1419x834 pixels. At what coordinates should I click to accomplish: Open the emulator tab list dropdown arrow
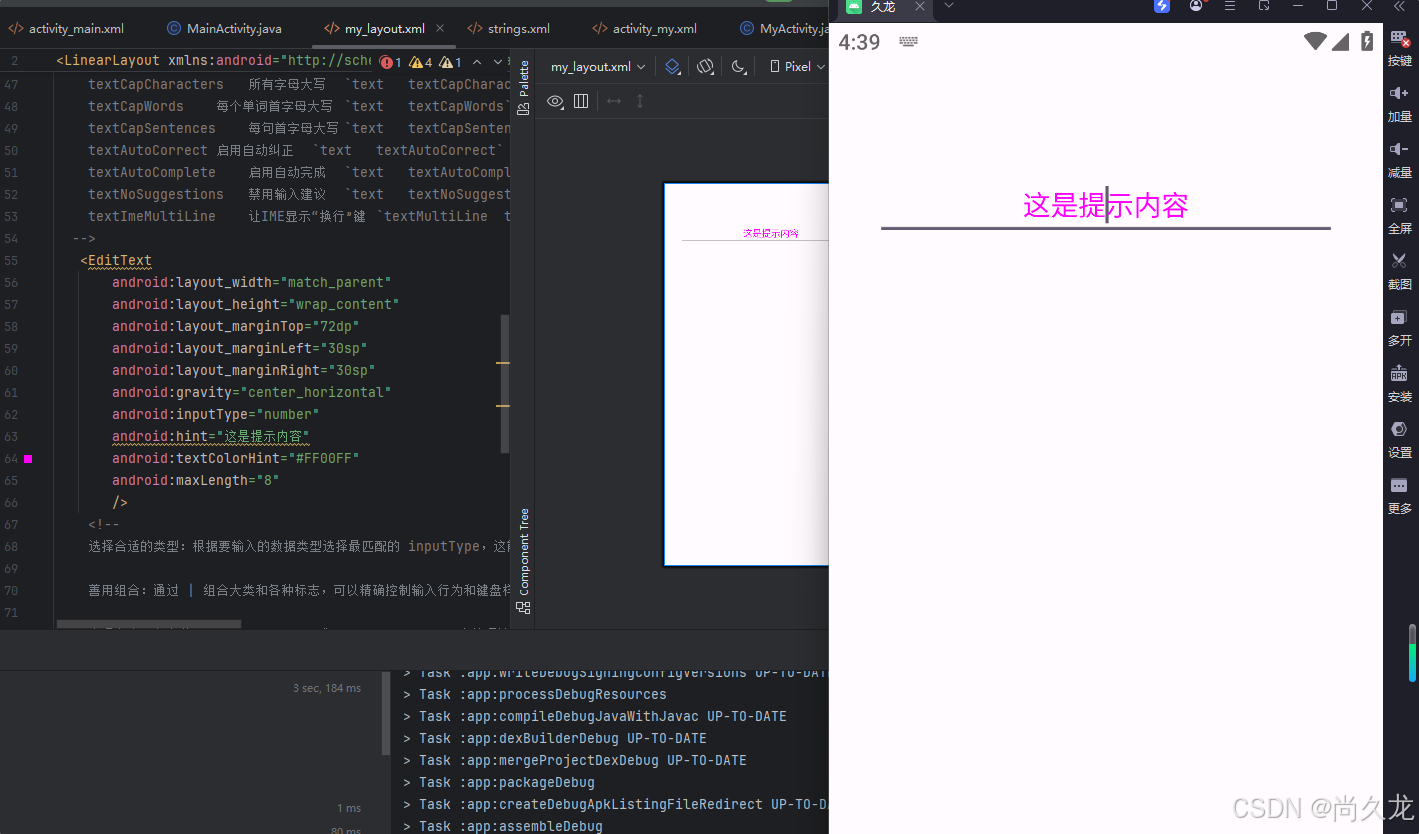pyautogui.click(x=949, y=5)
